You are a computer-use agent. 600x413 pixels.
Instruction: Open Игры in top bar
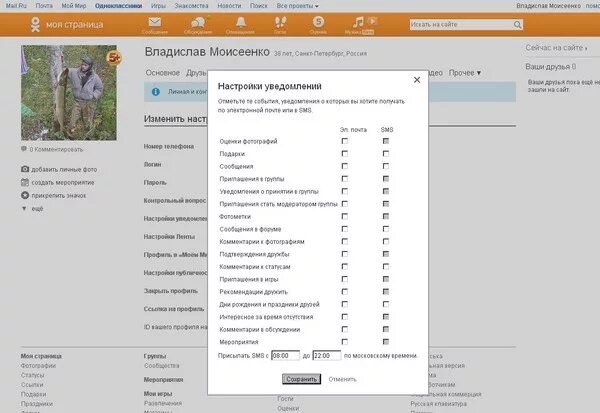(158, 6)
